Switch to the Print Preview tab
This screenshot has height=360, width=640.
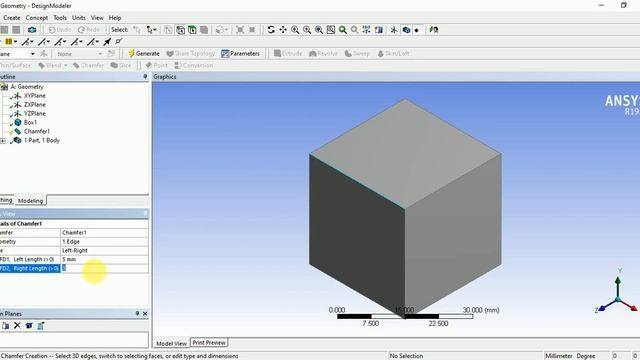(209, 343)
